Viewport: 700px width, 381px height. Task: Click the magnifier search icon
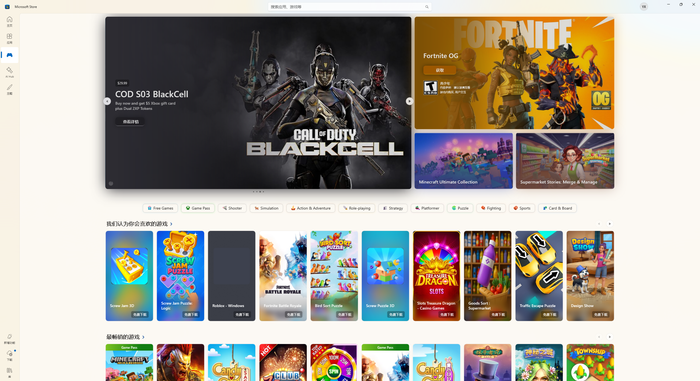tap(427, 7)
